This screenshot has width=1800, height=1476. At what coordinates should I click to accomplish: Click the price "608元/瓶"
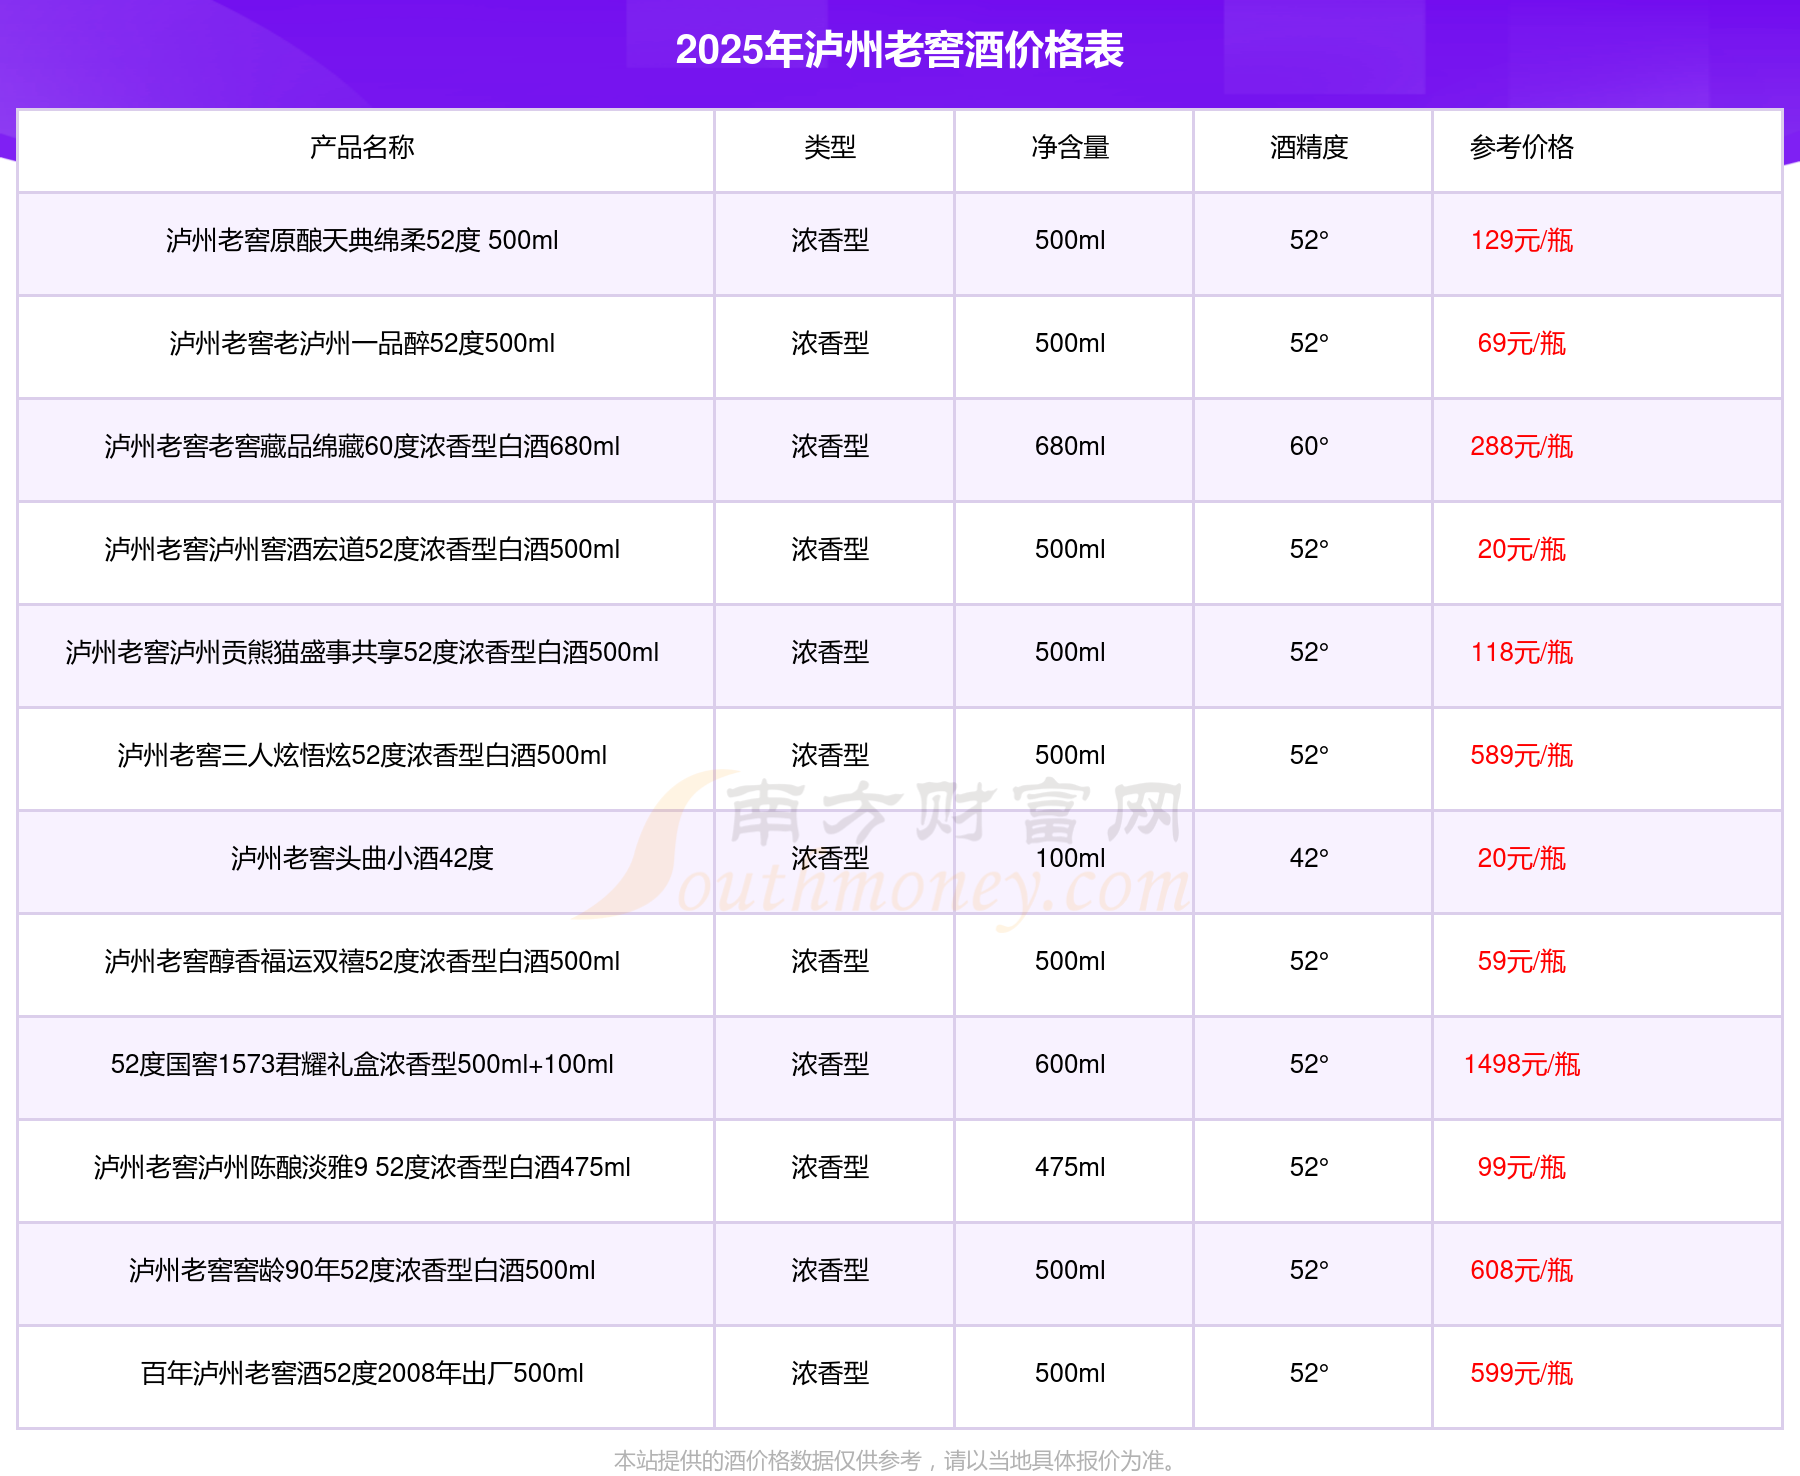[1521, 1270]
